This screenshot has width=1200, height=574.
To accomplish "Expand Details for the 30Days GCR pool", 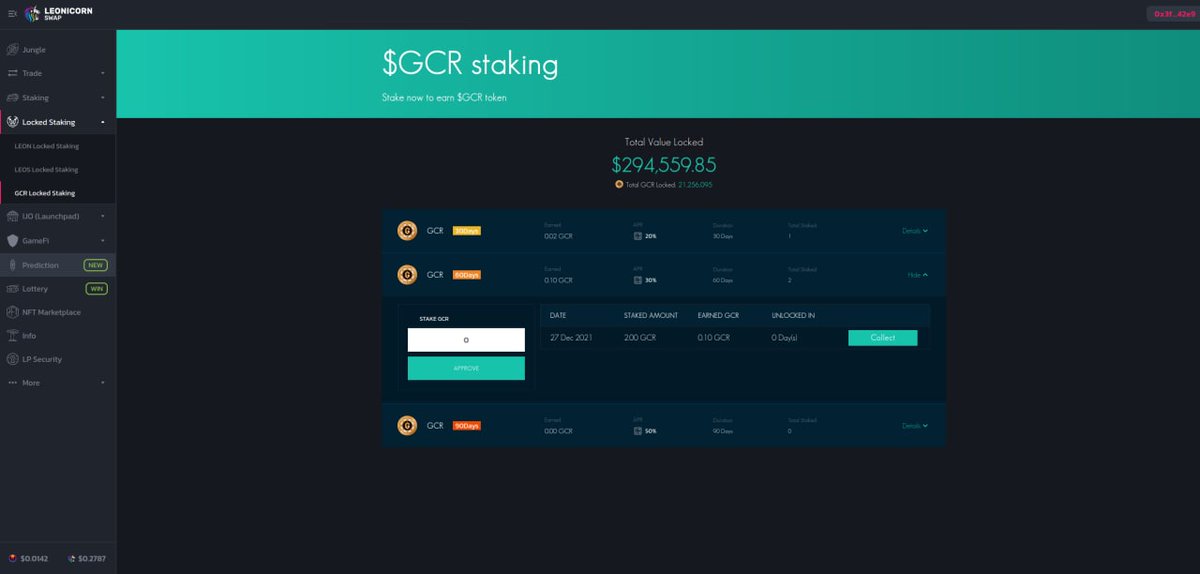I will 915,231.
